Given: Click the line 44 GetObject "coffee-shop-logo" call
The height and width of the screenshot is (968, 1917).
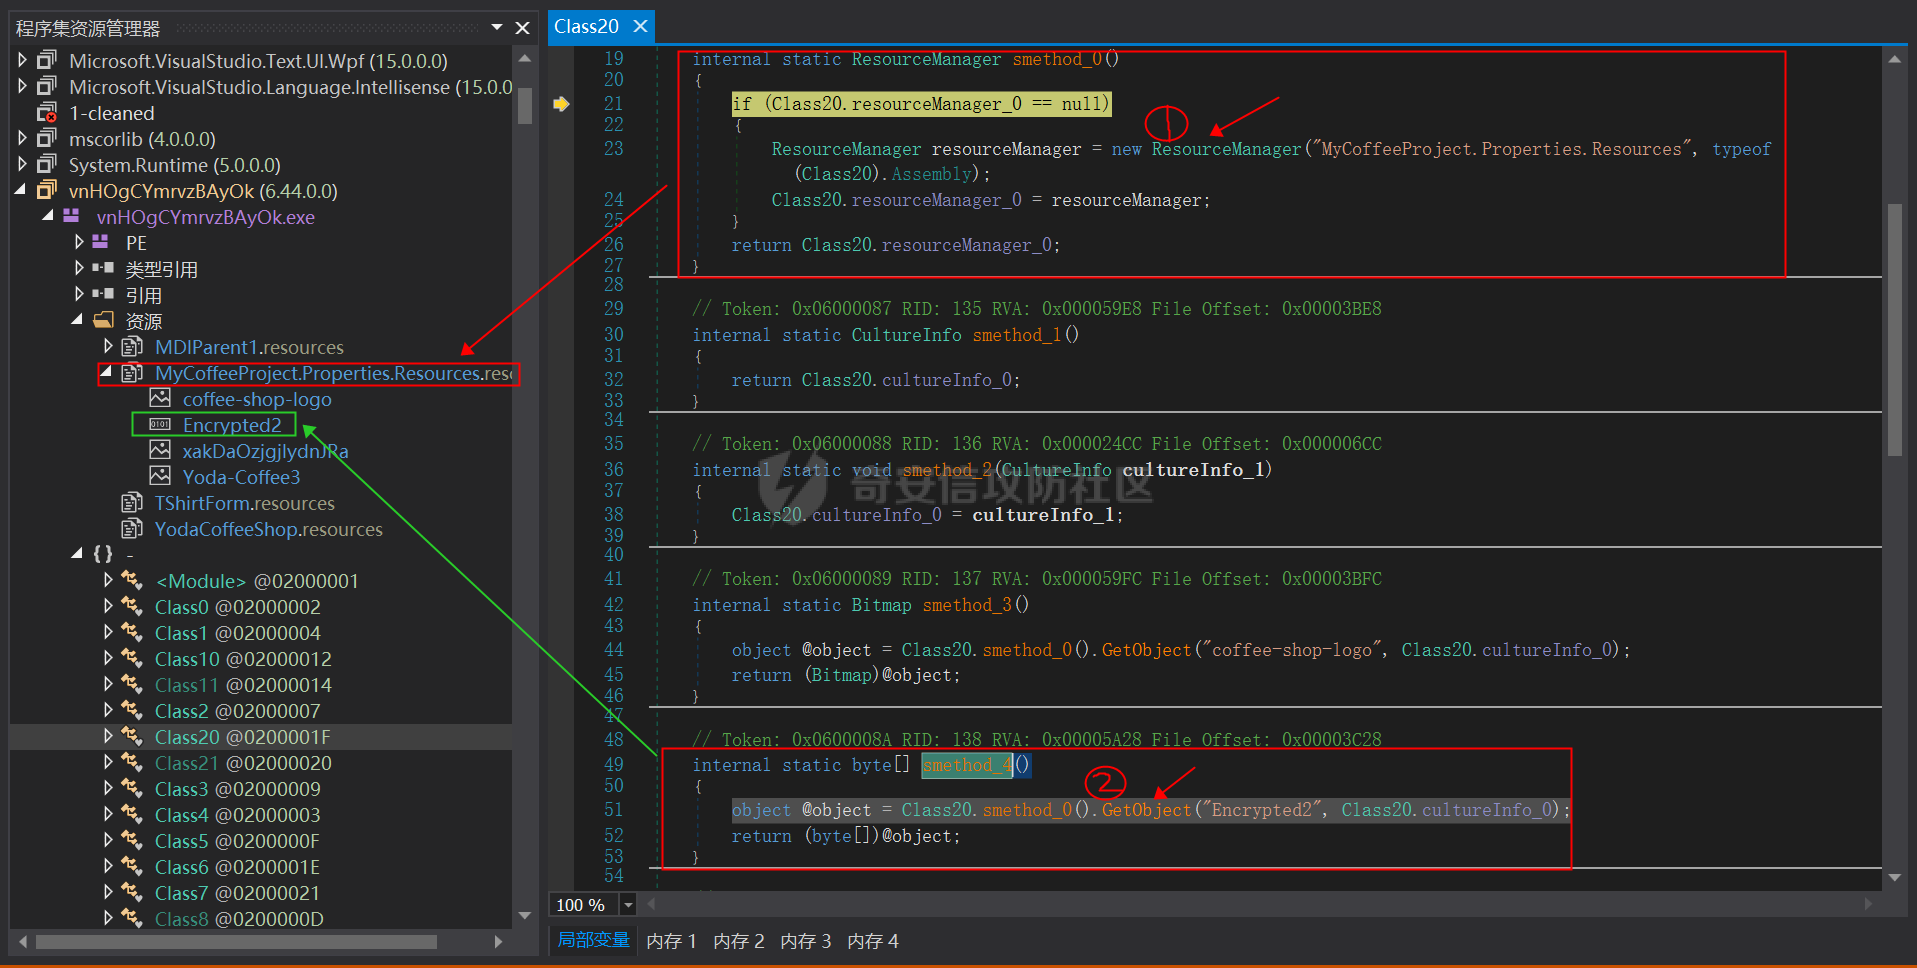Looking at the screenshot, I should pos(1146,650).
